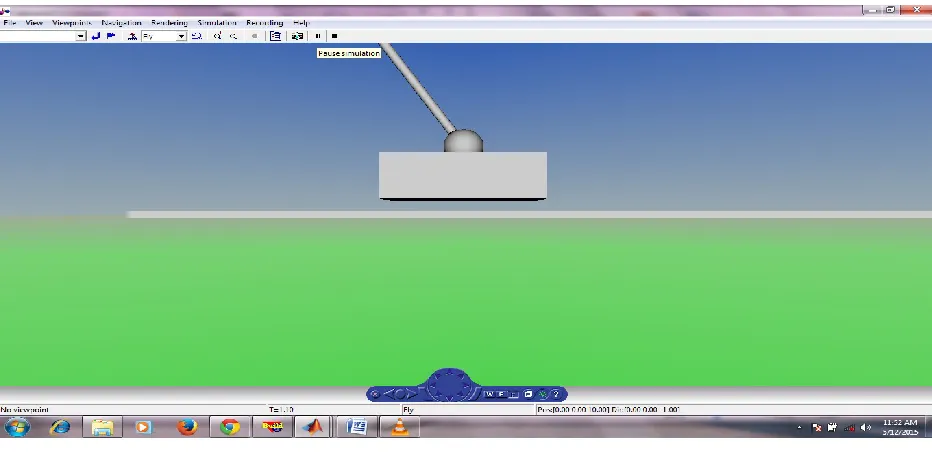Click the simulation time T= status field
This screenshot has height=452, width=932.
pos(282,410)
